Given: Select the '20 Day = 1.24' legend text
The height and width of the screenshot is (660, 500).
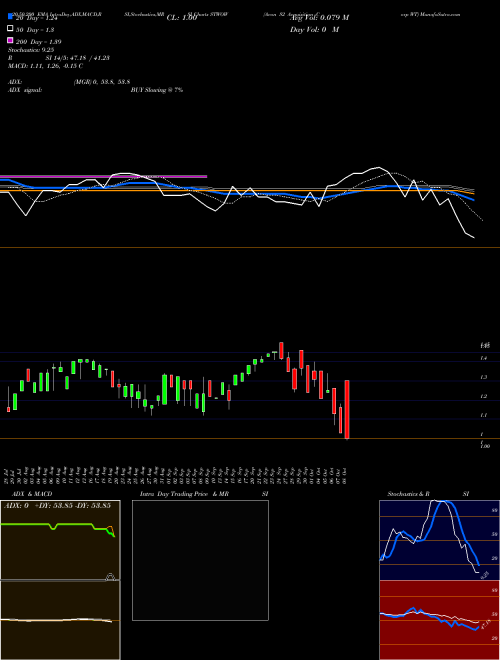Looking at the screenshot, I should pos(36,19).
